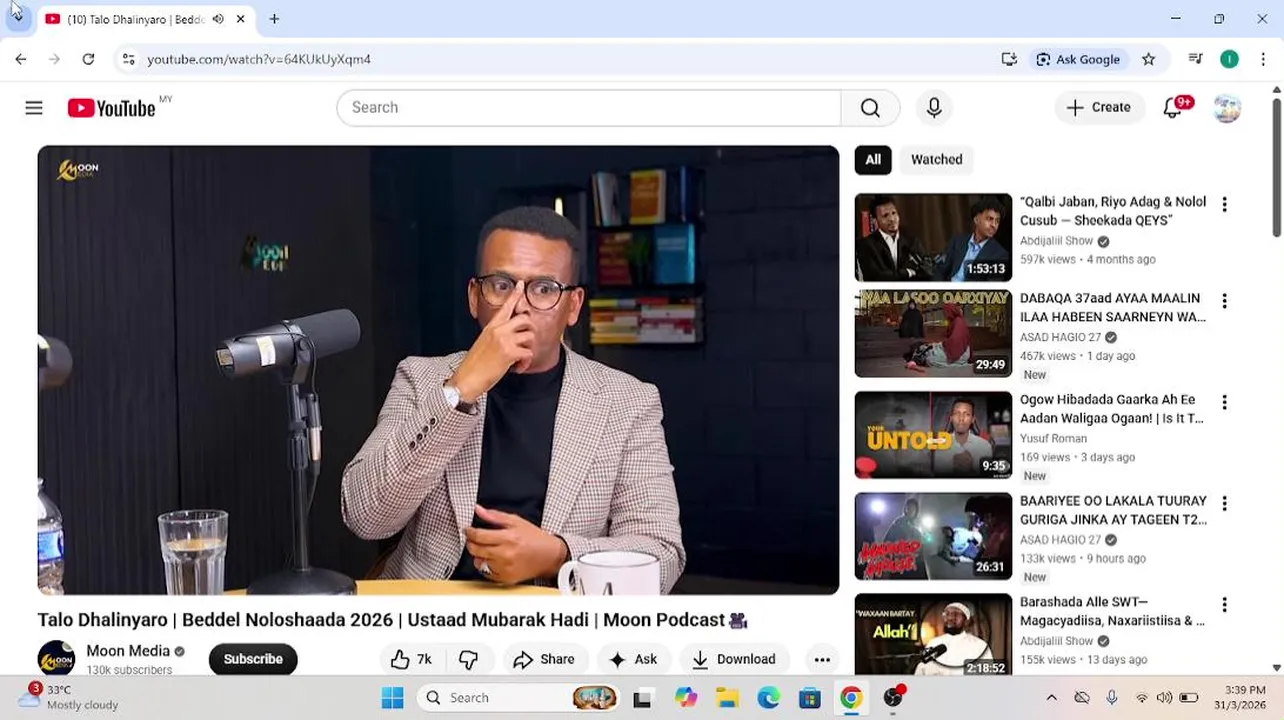Click the Sheekada QEYS video thumbnail
The image size is (1284, 720).
(x=933, y=237)
